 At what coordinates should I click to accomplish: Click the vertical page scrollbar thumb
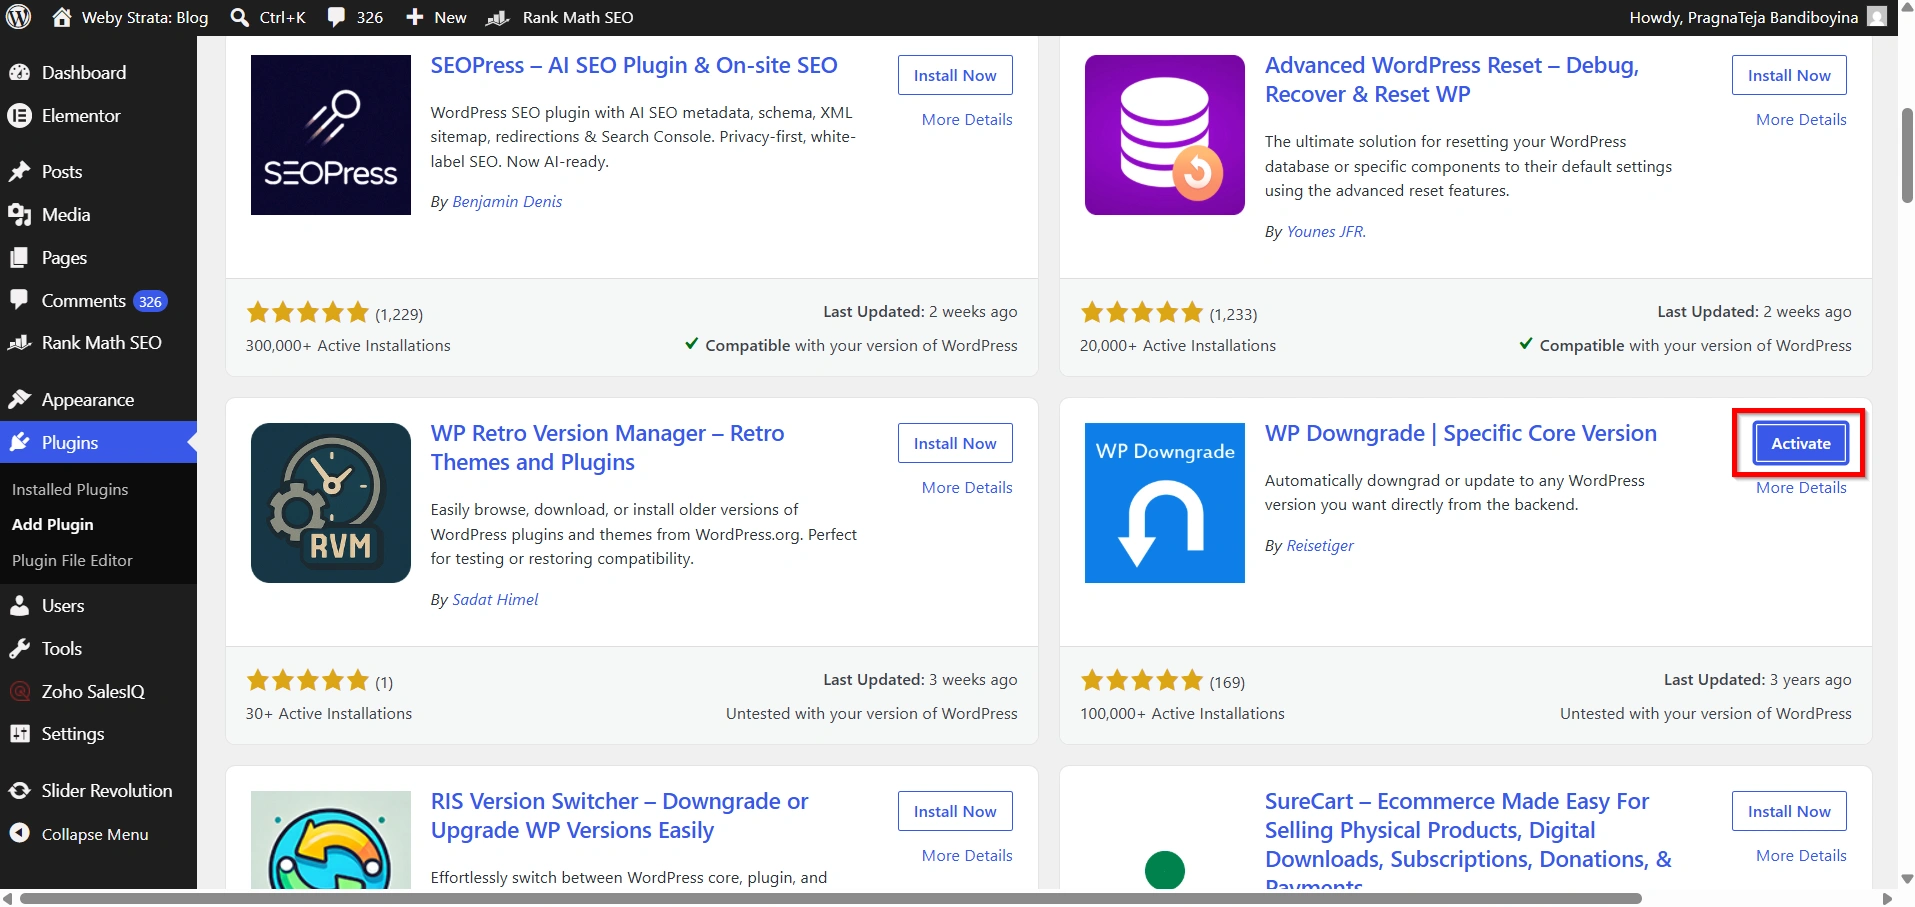coord(1906,155)
